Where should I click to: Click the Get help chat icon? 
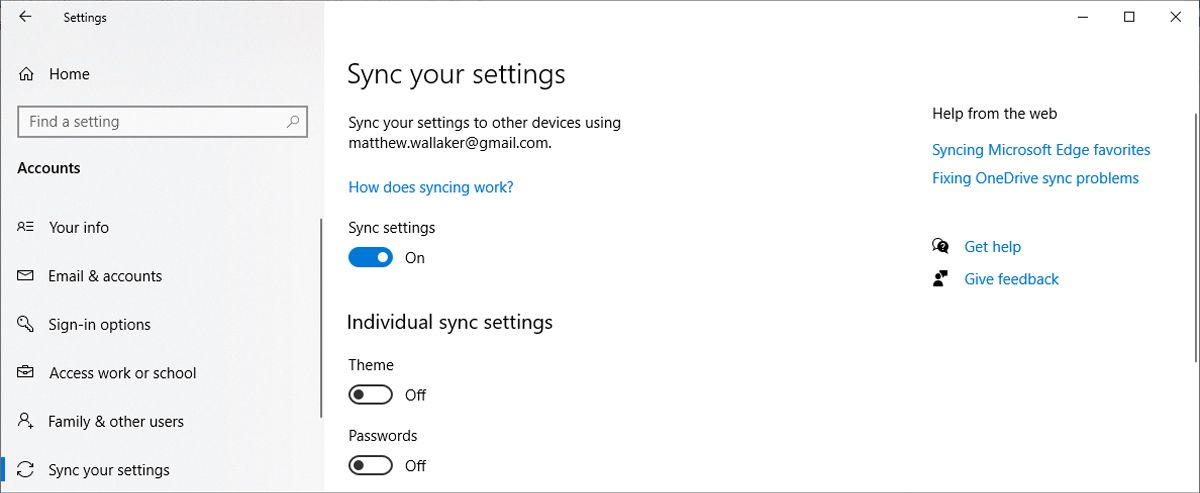[940, 247]
